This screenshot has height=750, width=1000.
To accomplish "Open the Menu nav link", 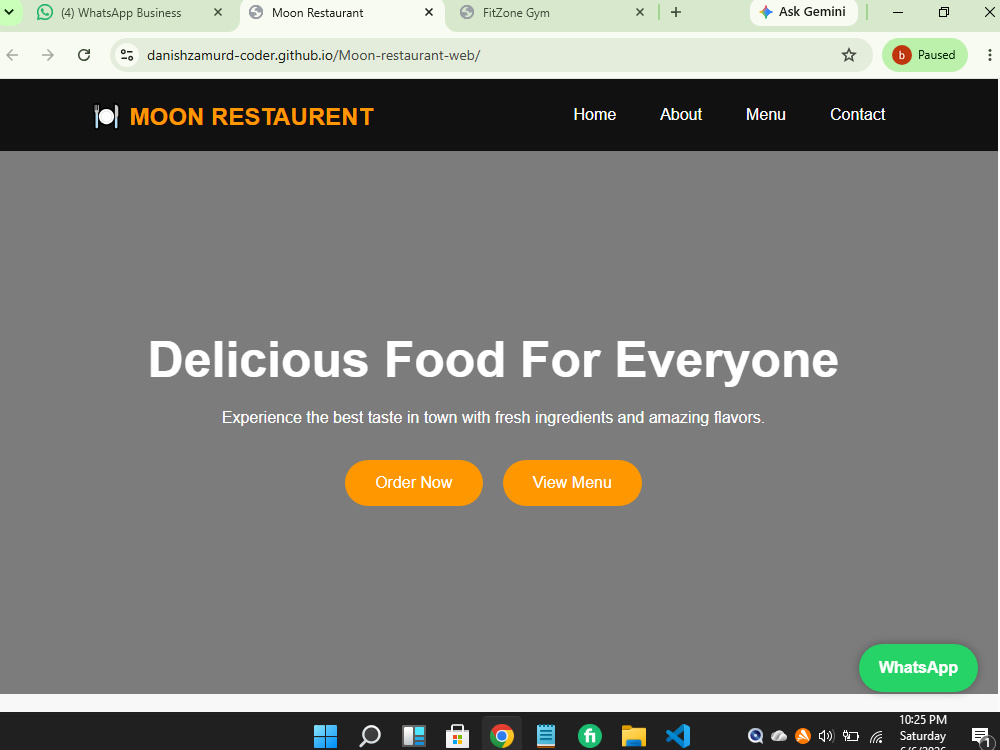I will pyautogui.click(x=765, y=114).
